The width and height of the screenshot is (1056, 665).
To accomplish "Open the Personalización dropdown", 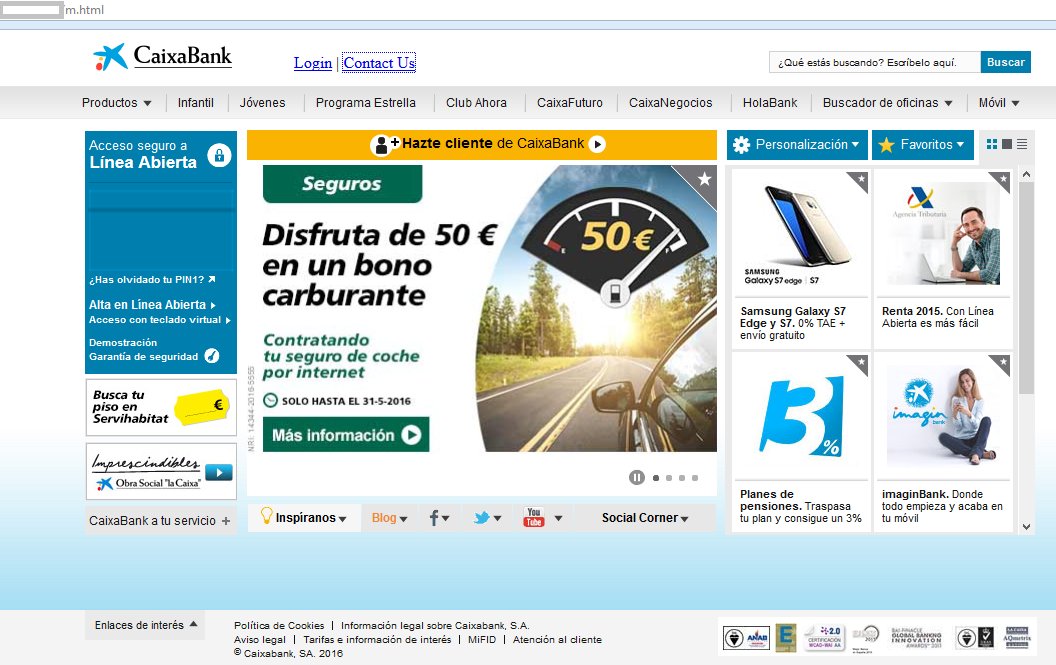I will coord(797,145).
